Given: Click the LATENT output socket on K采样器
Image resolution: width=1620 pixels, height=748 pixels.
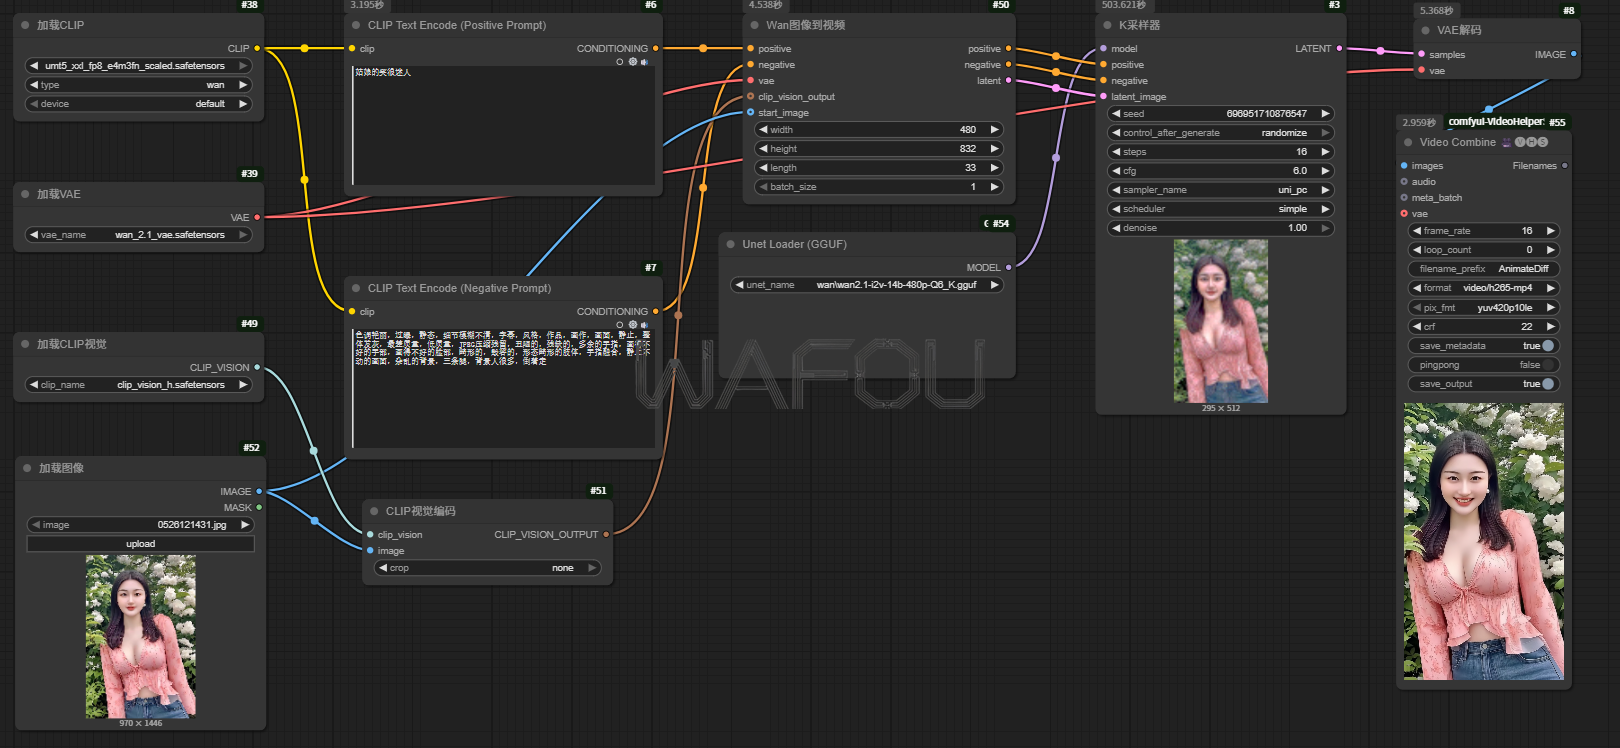Looking at the screenshot, I should (1339, 48).
